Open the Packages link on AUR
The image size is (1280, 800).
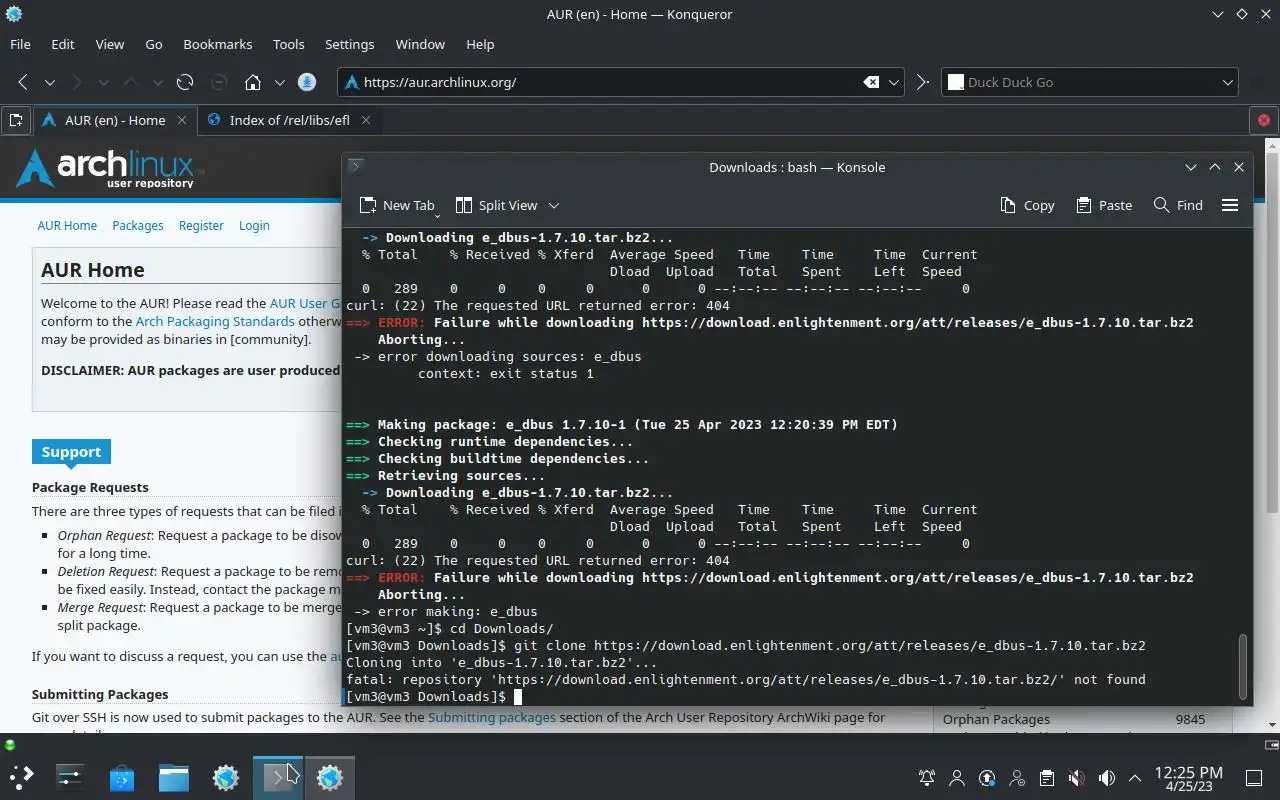click(x=138, y=225)
